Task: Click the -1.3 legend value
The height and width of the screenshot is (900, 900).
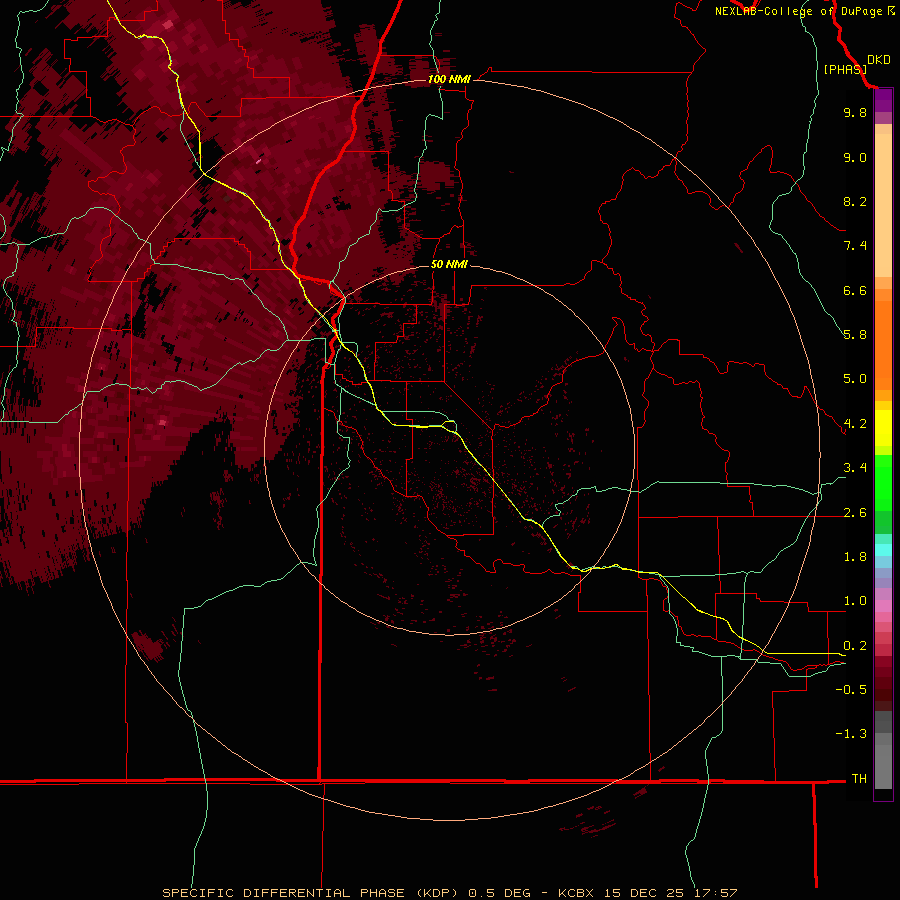Action: [851, 734]
